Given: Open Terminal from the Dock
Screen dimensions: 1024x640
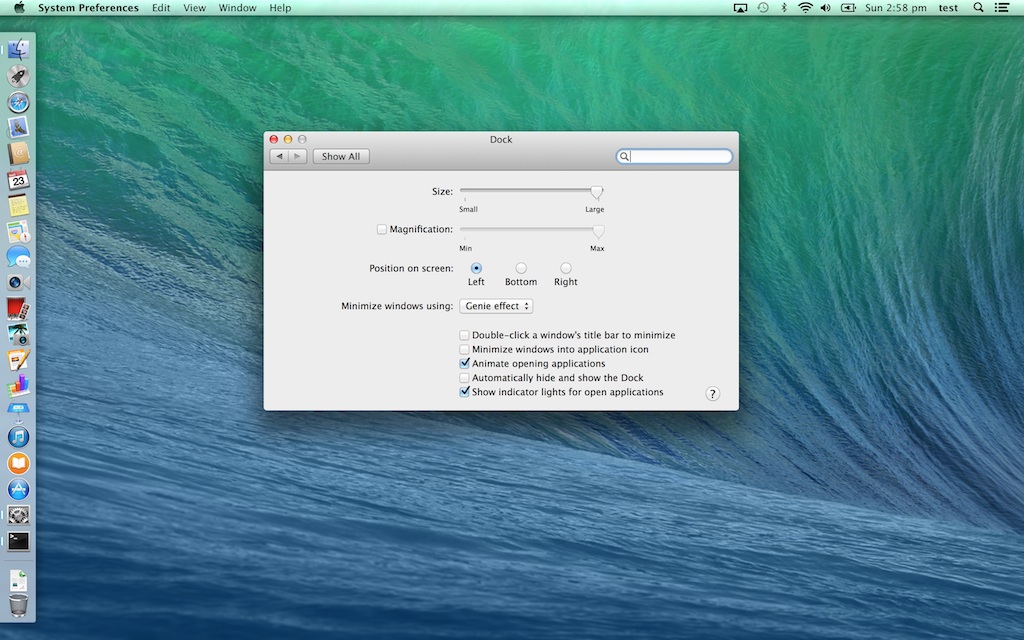Looking at the screenshot, I should (x=18, y=541).
